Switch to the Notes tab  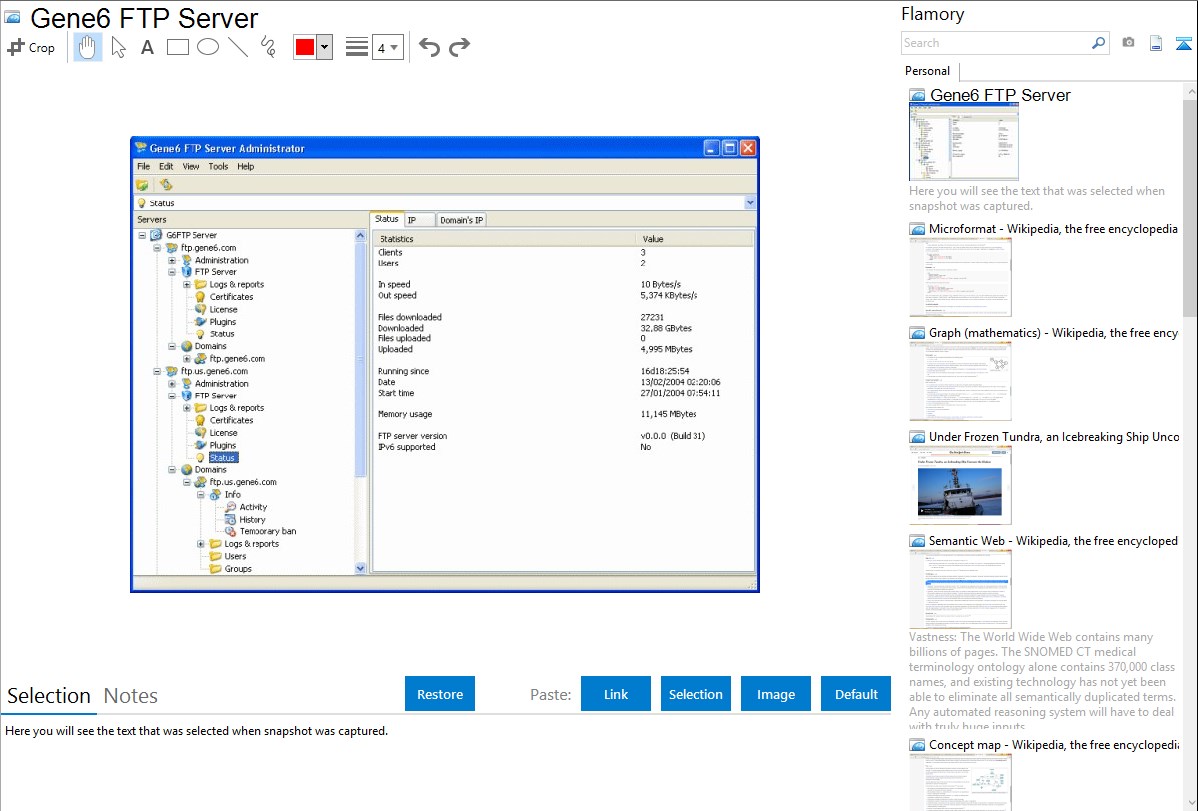(x=131, y=696)
